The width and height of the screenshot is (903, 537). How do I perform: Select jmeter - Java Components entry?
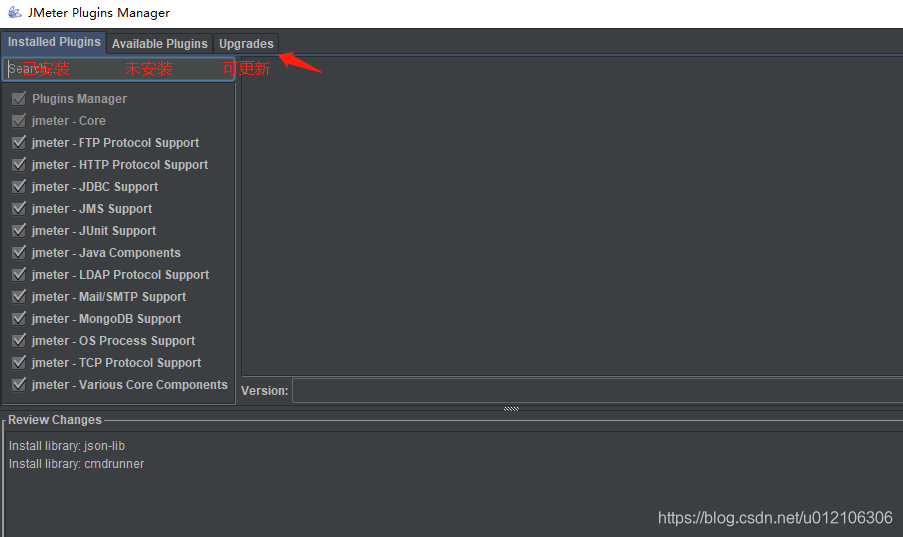point(106,252)
